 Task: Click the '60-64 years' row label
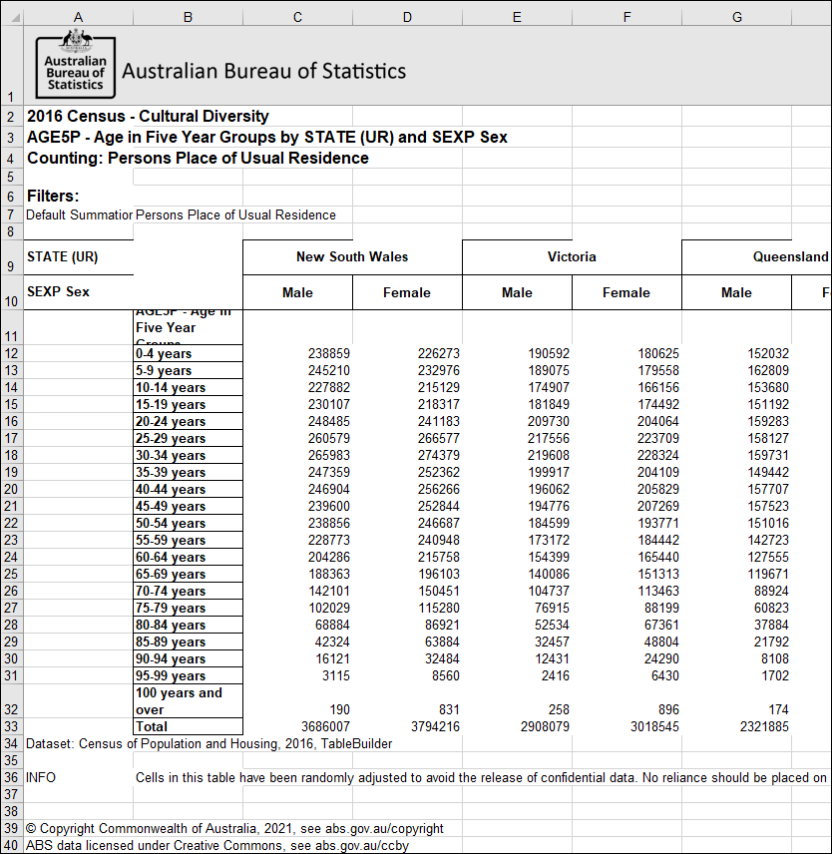(x=188, y=557)
